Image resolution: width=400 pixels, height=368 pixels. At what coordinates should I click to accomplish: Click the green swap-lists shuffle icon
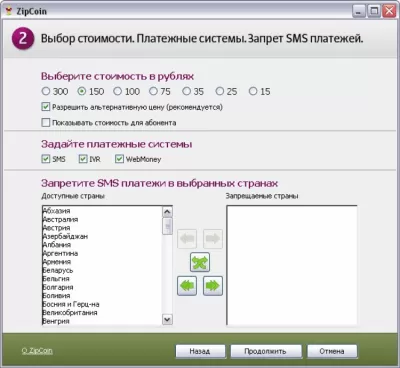[x=200, y=262]
